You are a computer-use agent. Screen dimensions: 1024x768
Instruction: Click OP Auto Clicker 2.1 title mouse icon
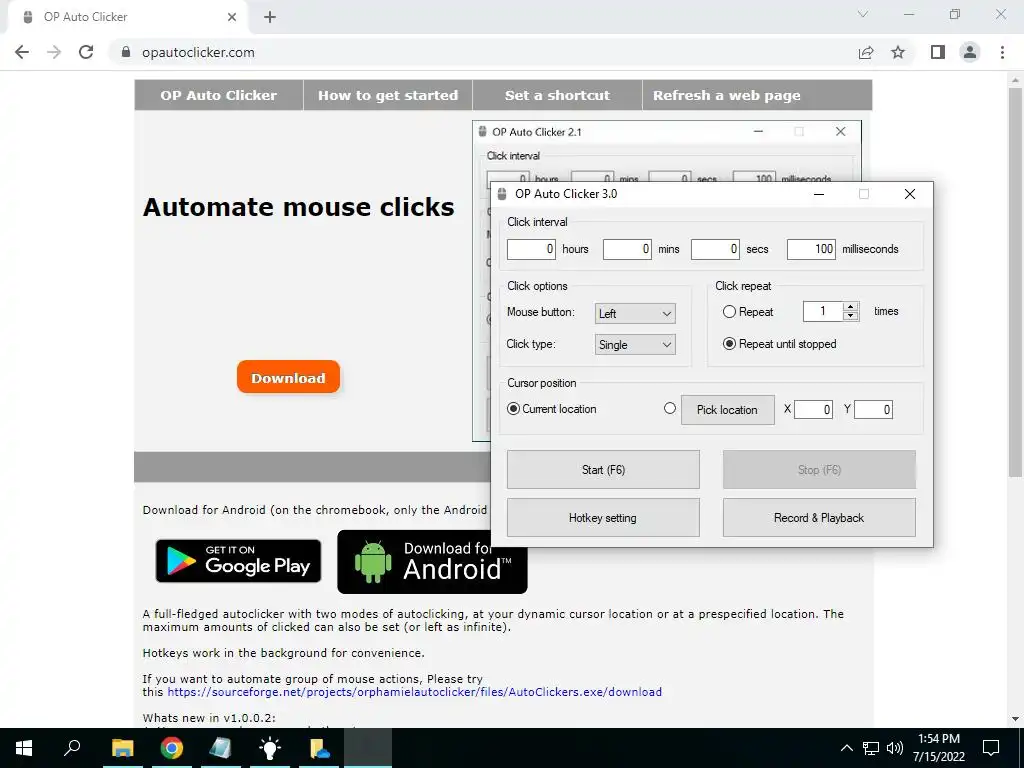(483, 132)
